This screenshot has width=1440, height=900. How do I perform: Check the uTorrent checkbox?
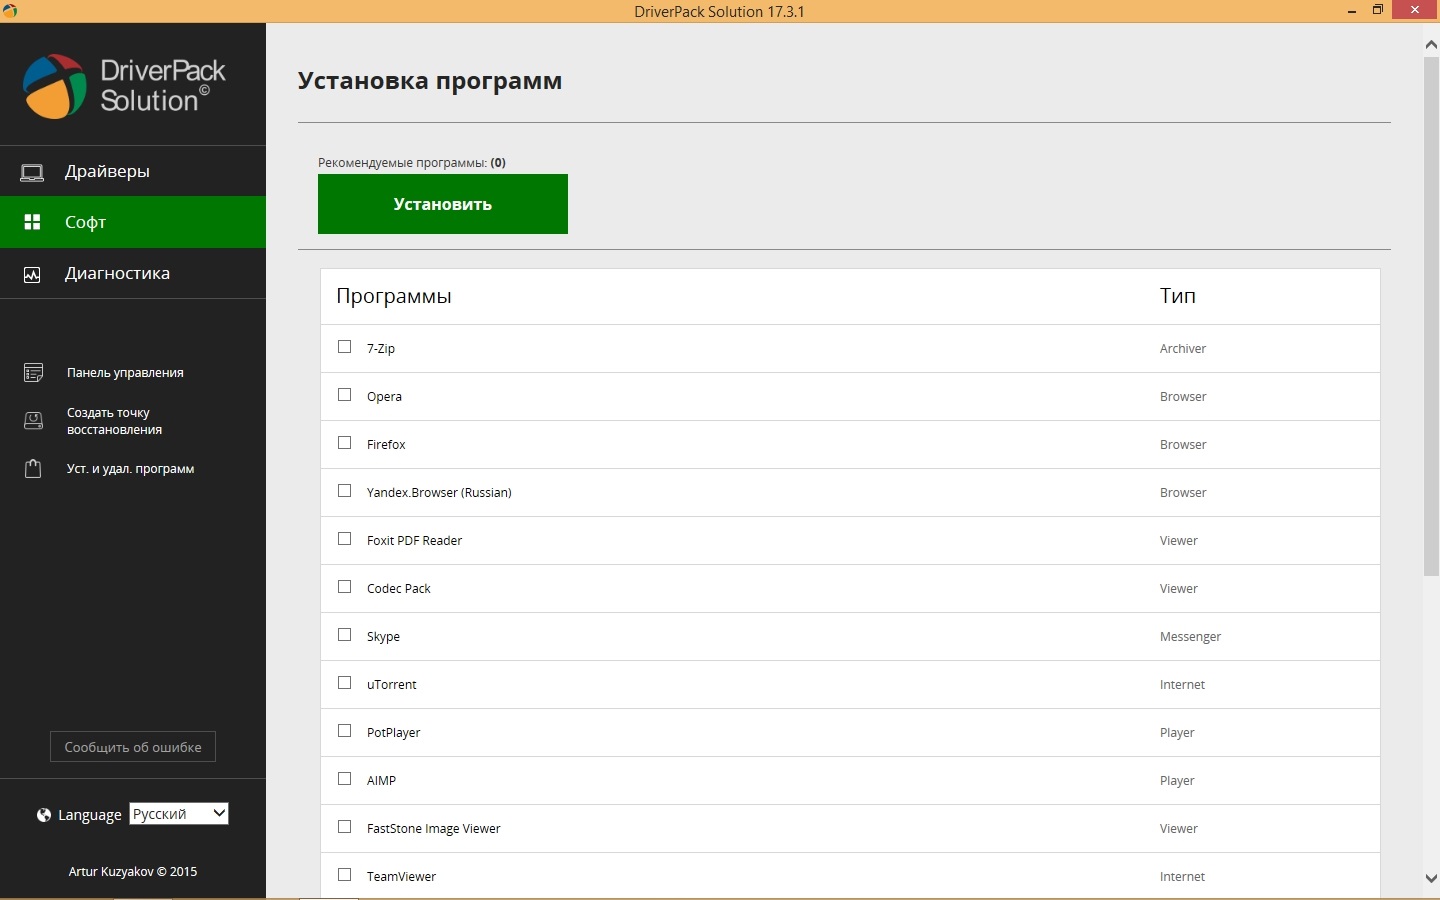pos(345,683)
